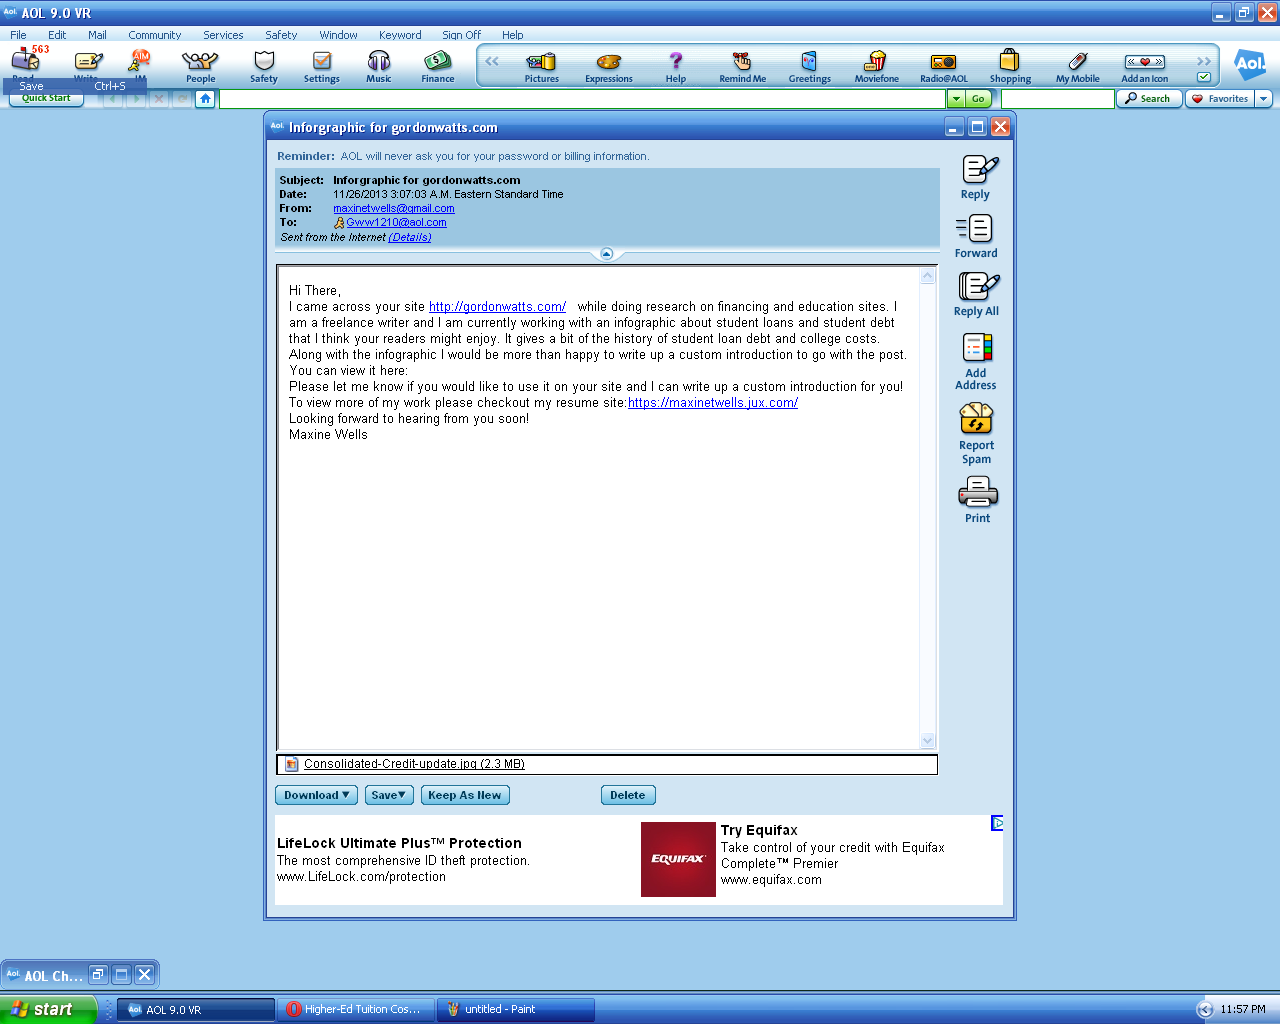The width and height of the screenshot is (1280, 1024).
Task: Open the Finance money icon
Action: [438, 66]
